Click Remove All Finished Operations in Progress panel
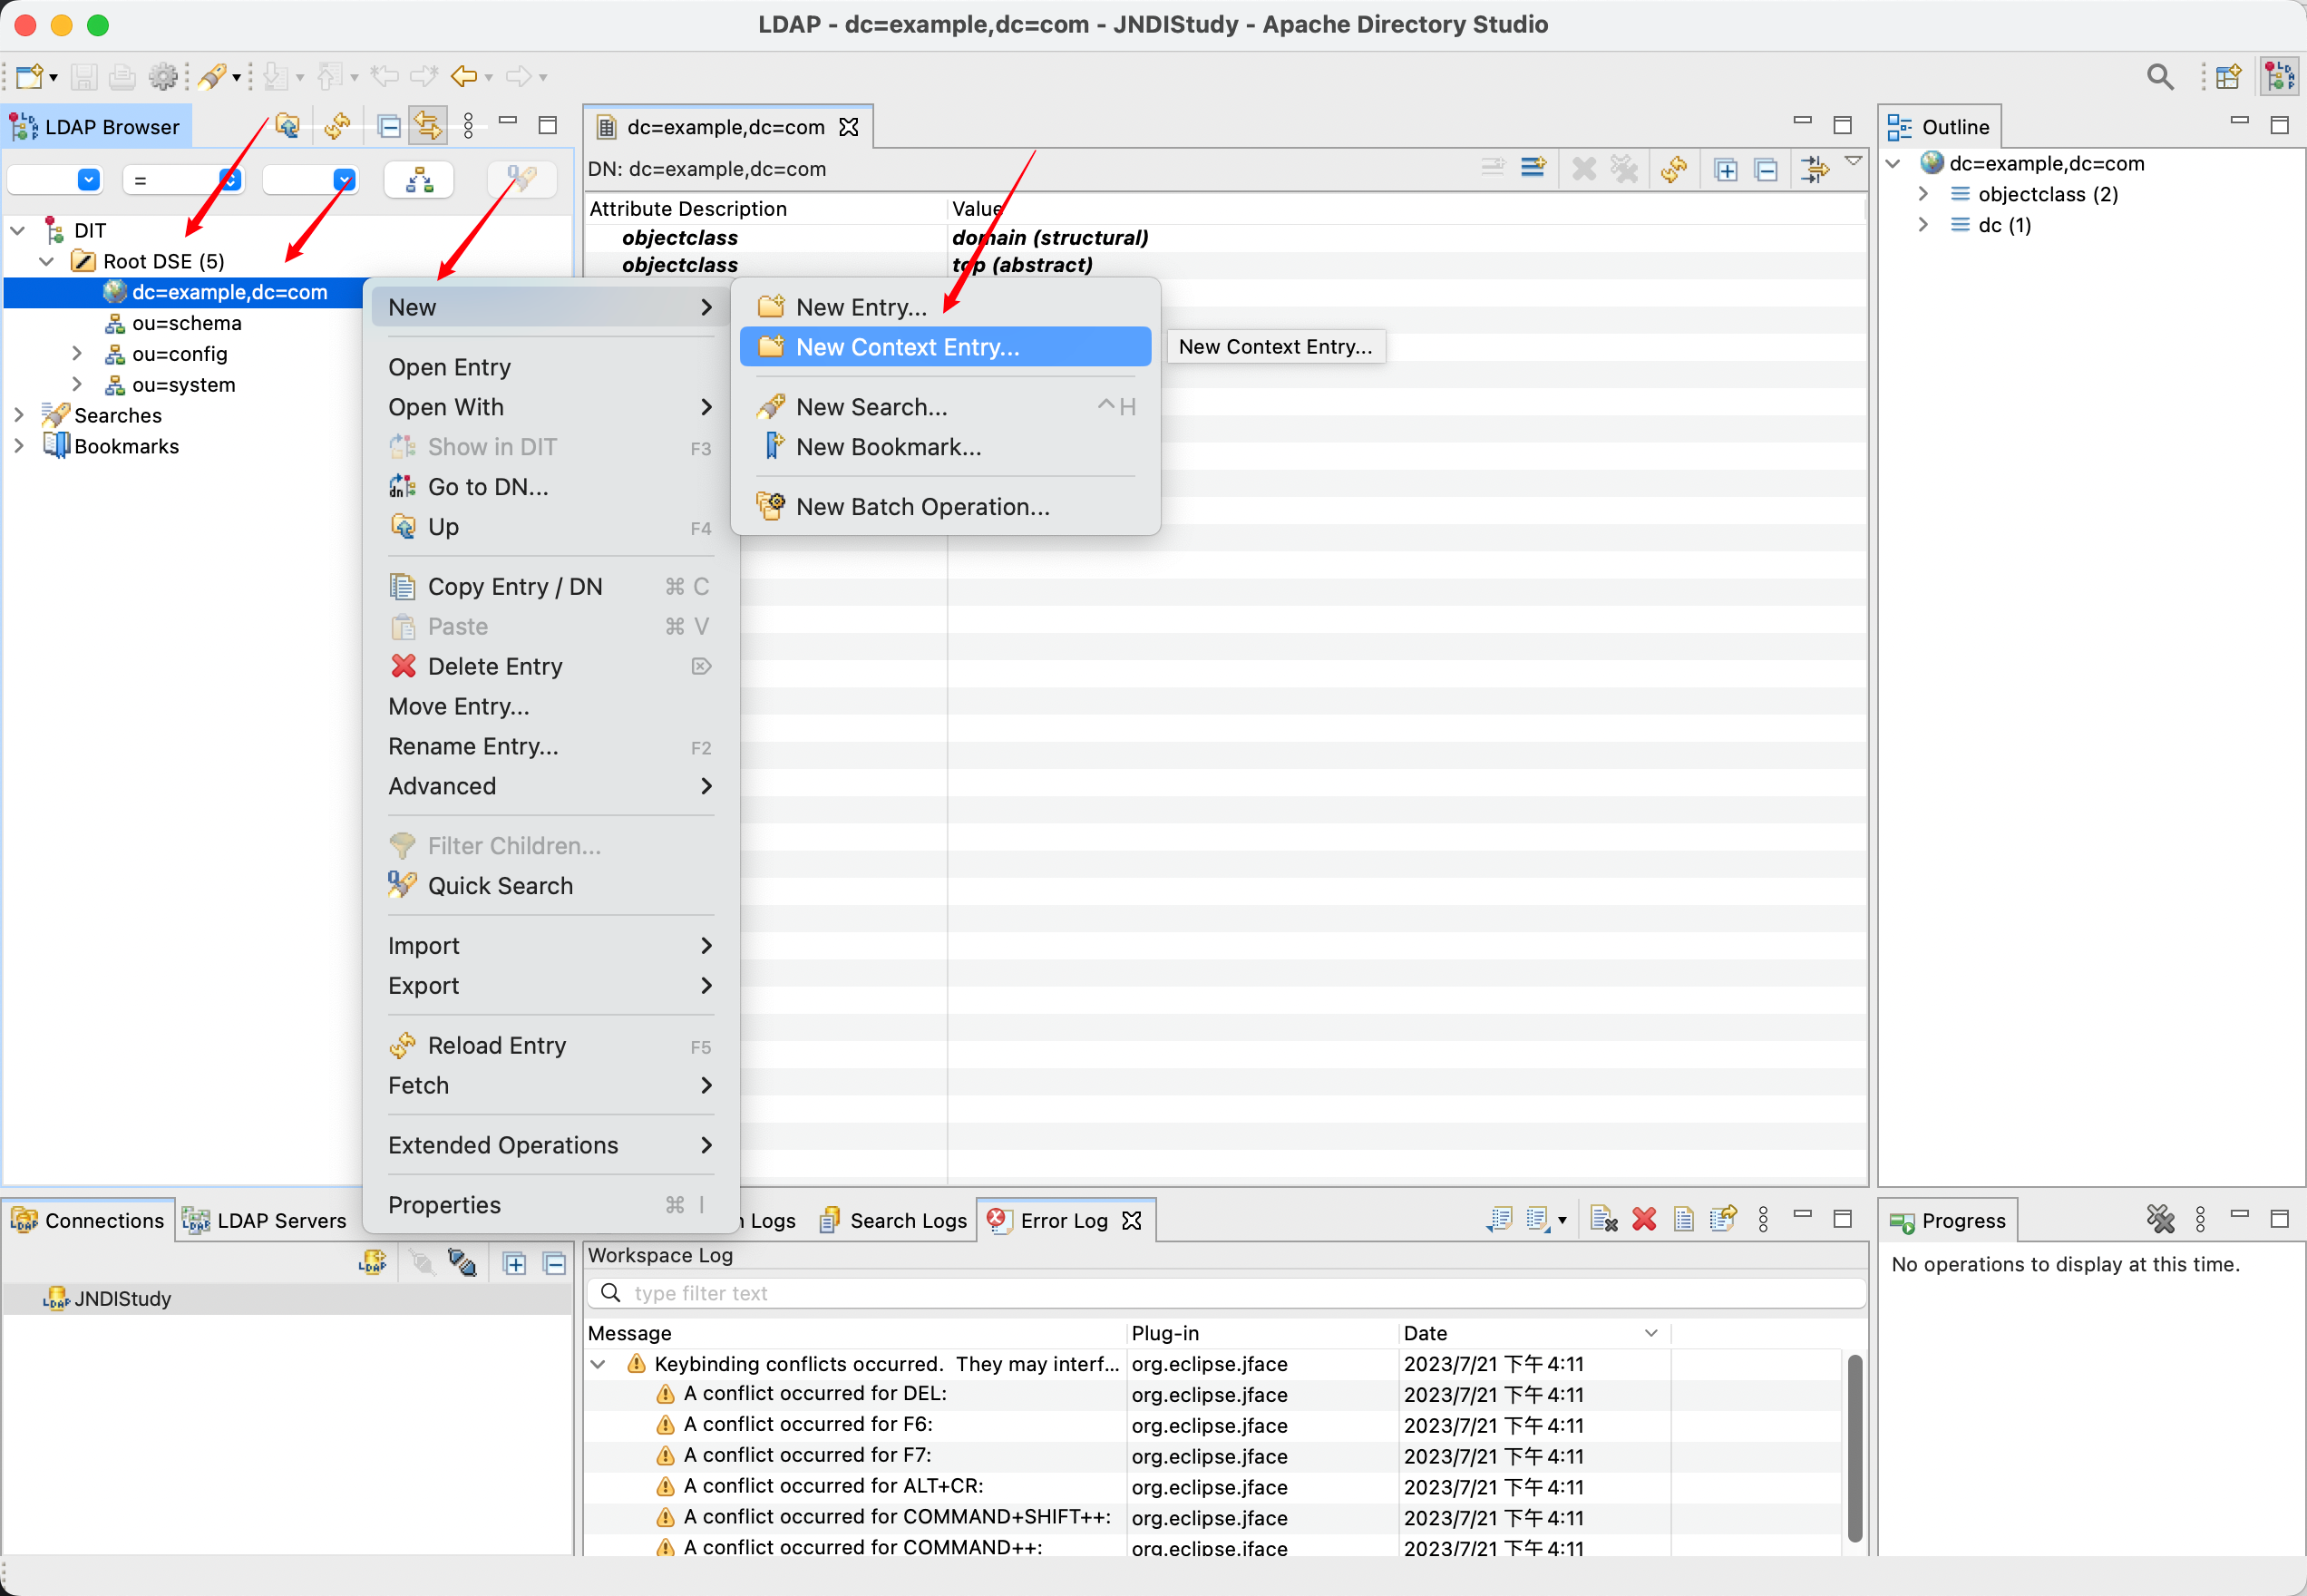Image resolution: width=2307 pixels, height=1596 pixels. point(2160,1219)
